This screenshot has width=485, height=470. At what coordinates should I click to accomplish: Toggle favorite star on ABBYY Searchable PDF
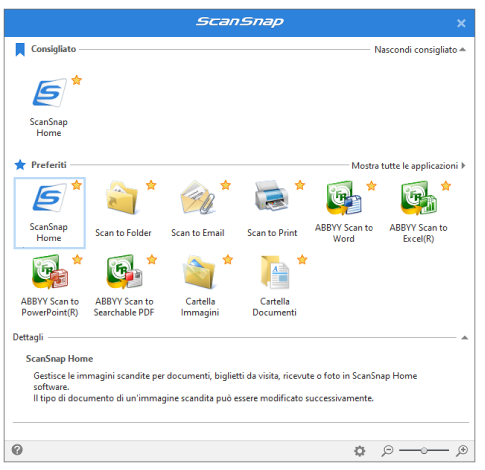click(152, 259)
